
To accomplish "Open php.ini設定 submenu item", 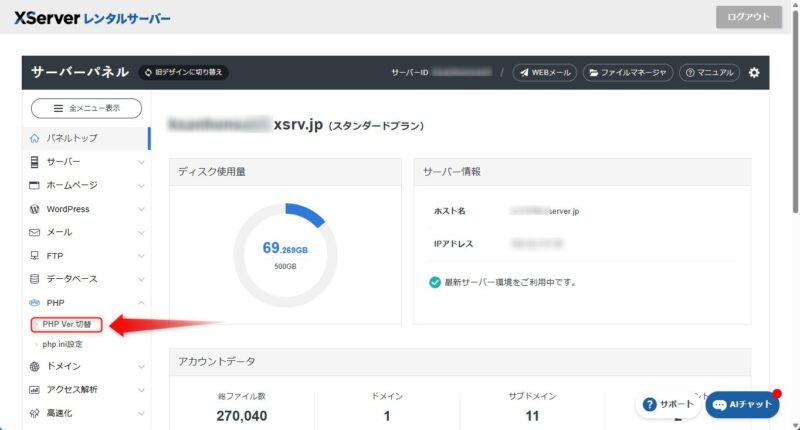I will point(62,344).
